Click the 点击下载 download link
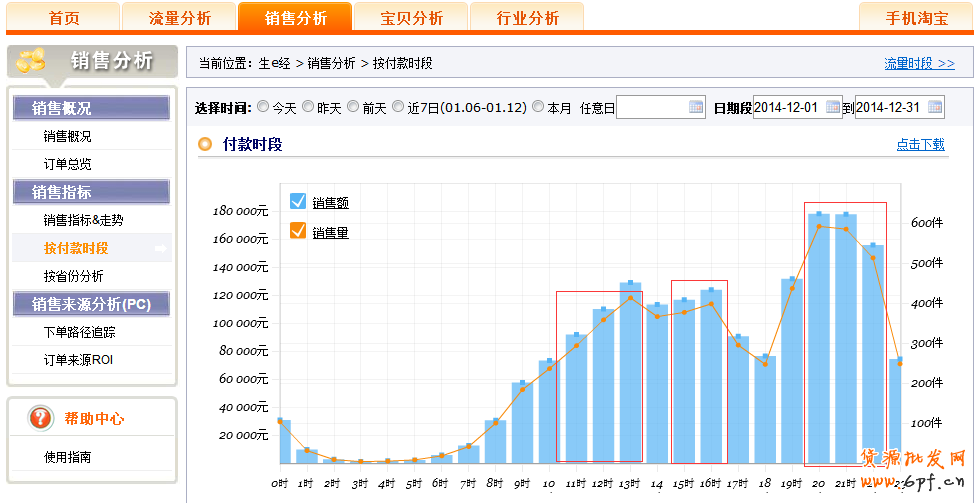The height and width of the screenshot is (503, 975). [x=920, y=144]
